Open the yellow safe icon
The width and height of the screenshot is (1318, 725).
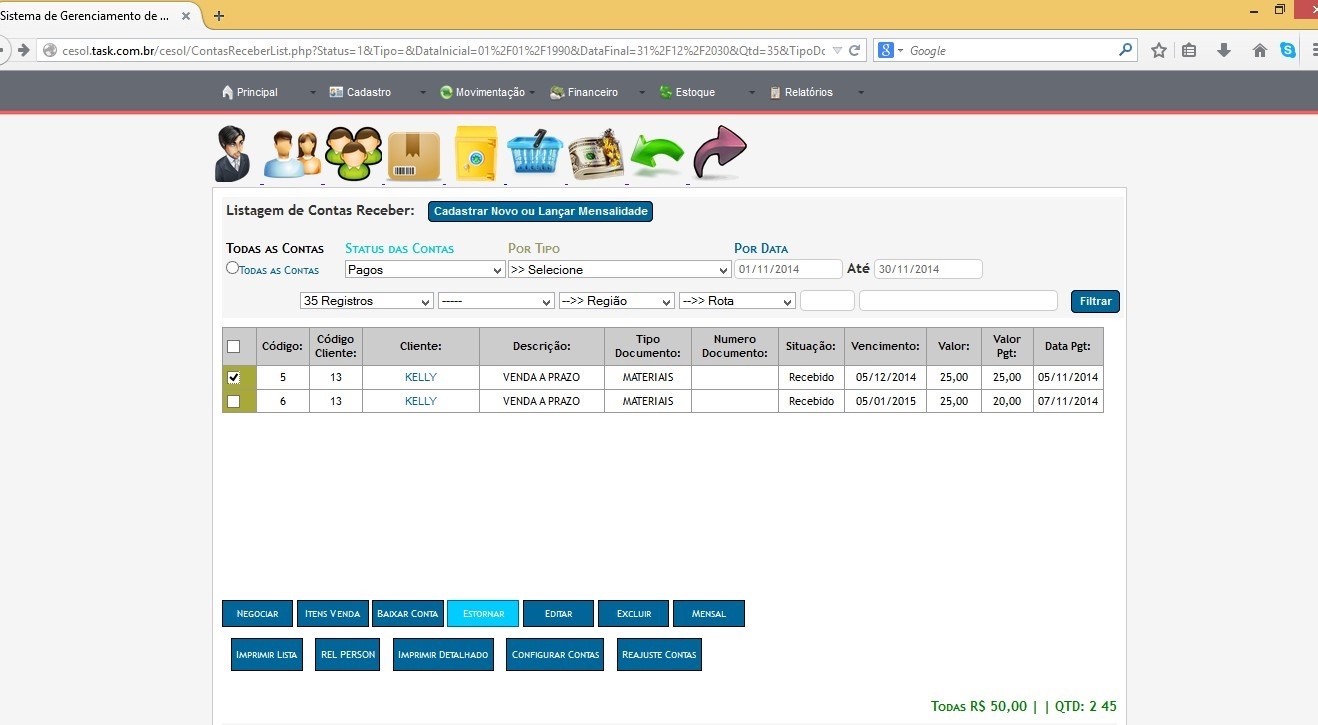pyautogui.click(x=475, y=155)
